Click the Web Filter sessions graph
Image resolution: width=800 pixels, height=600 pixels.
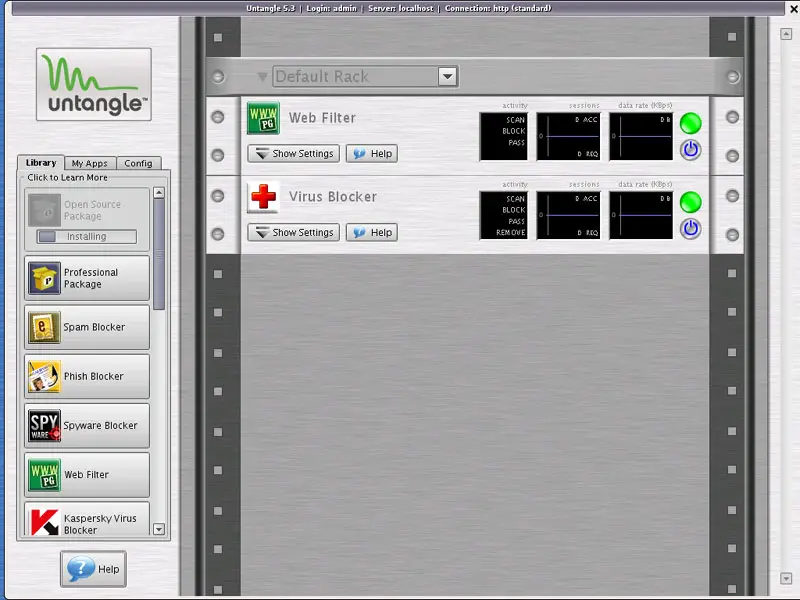568,136
